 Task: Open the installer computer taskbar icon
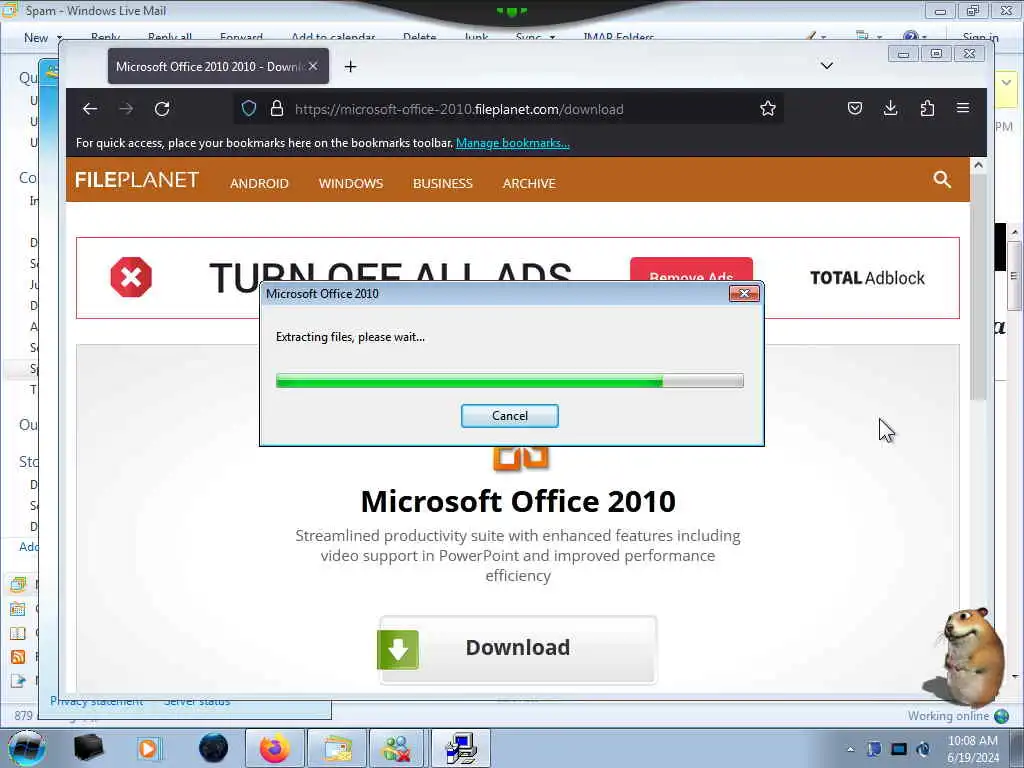coord(460,748)
